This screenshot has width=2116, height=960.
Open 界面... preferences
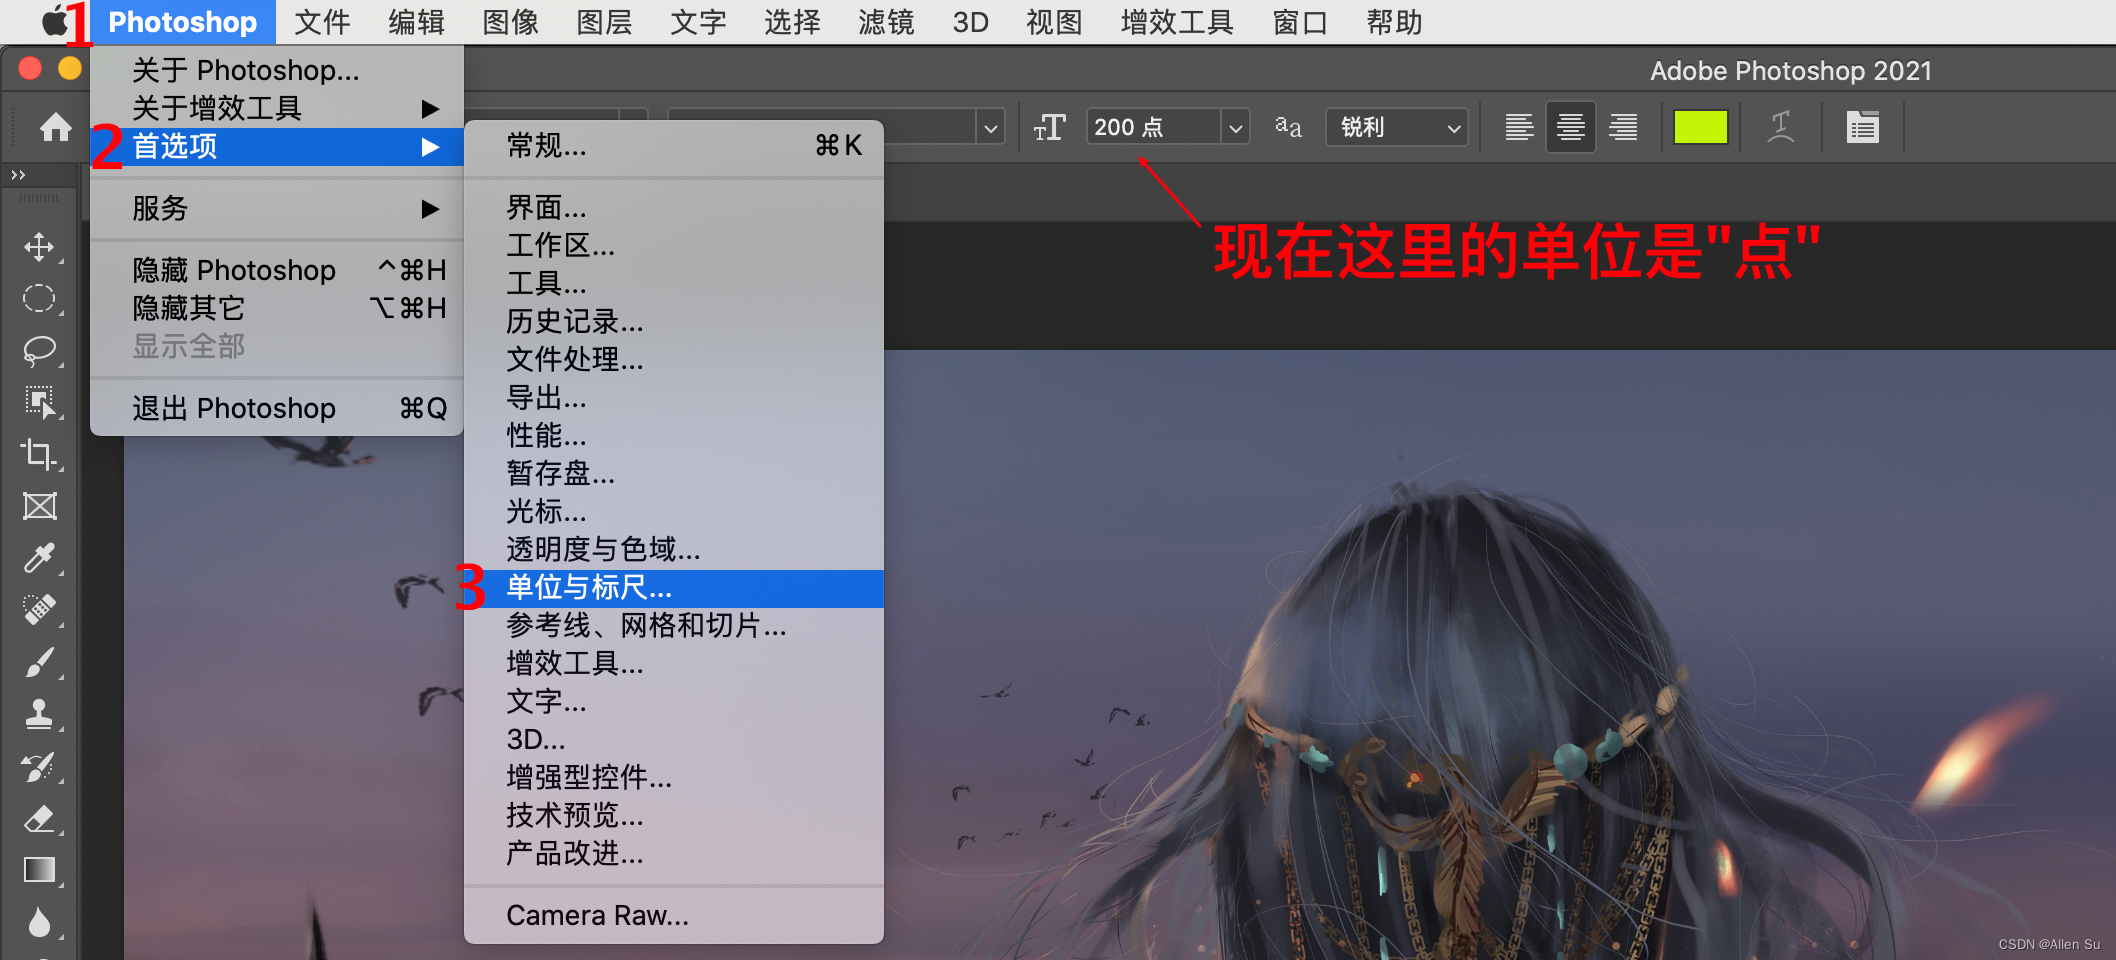click(674, 207)
